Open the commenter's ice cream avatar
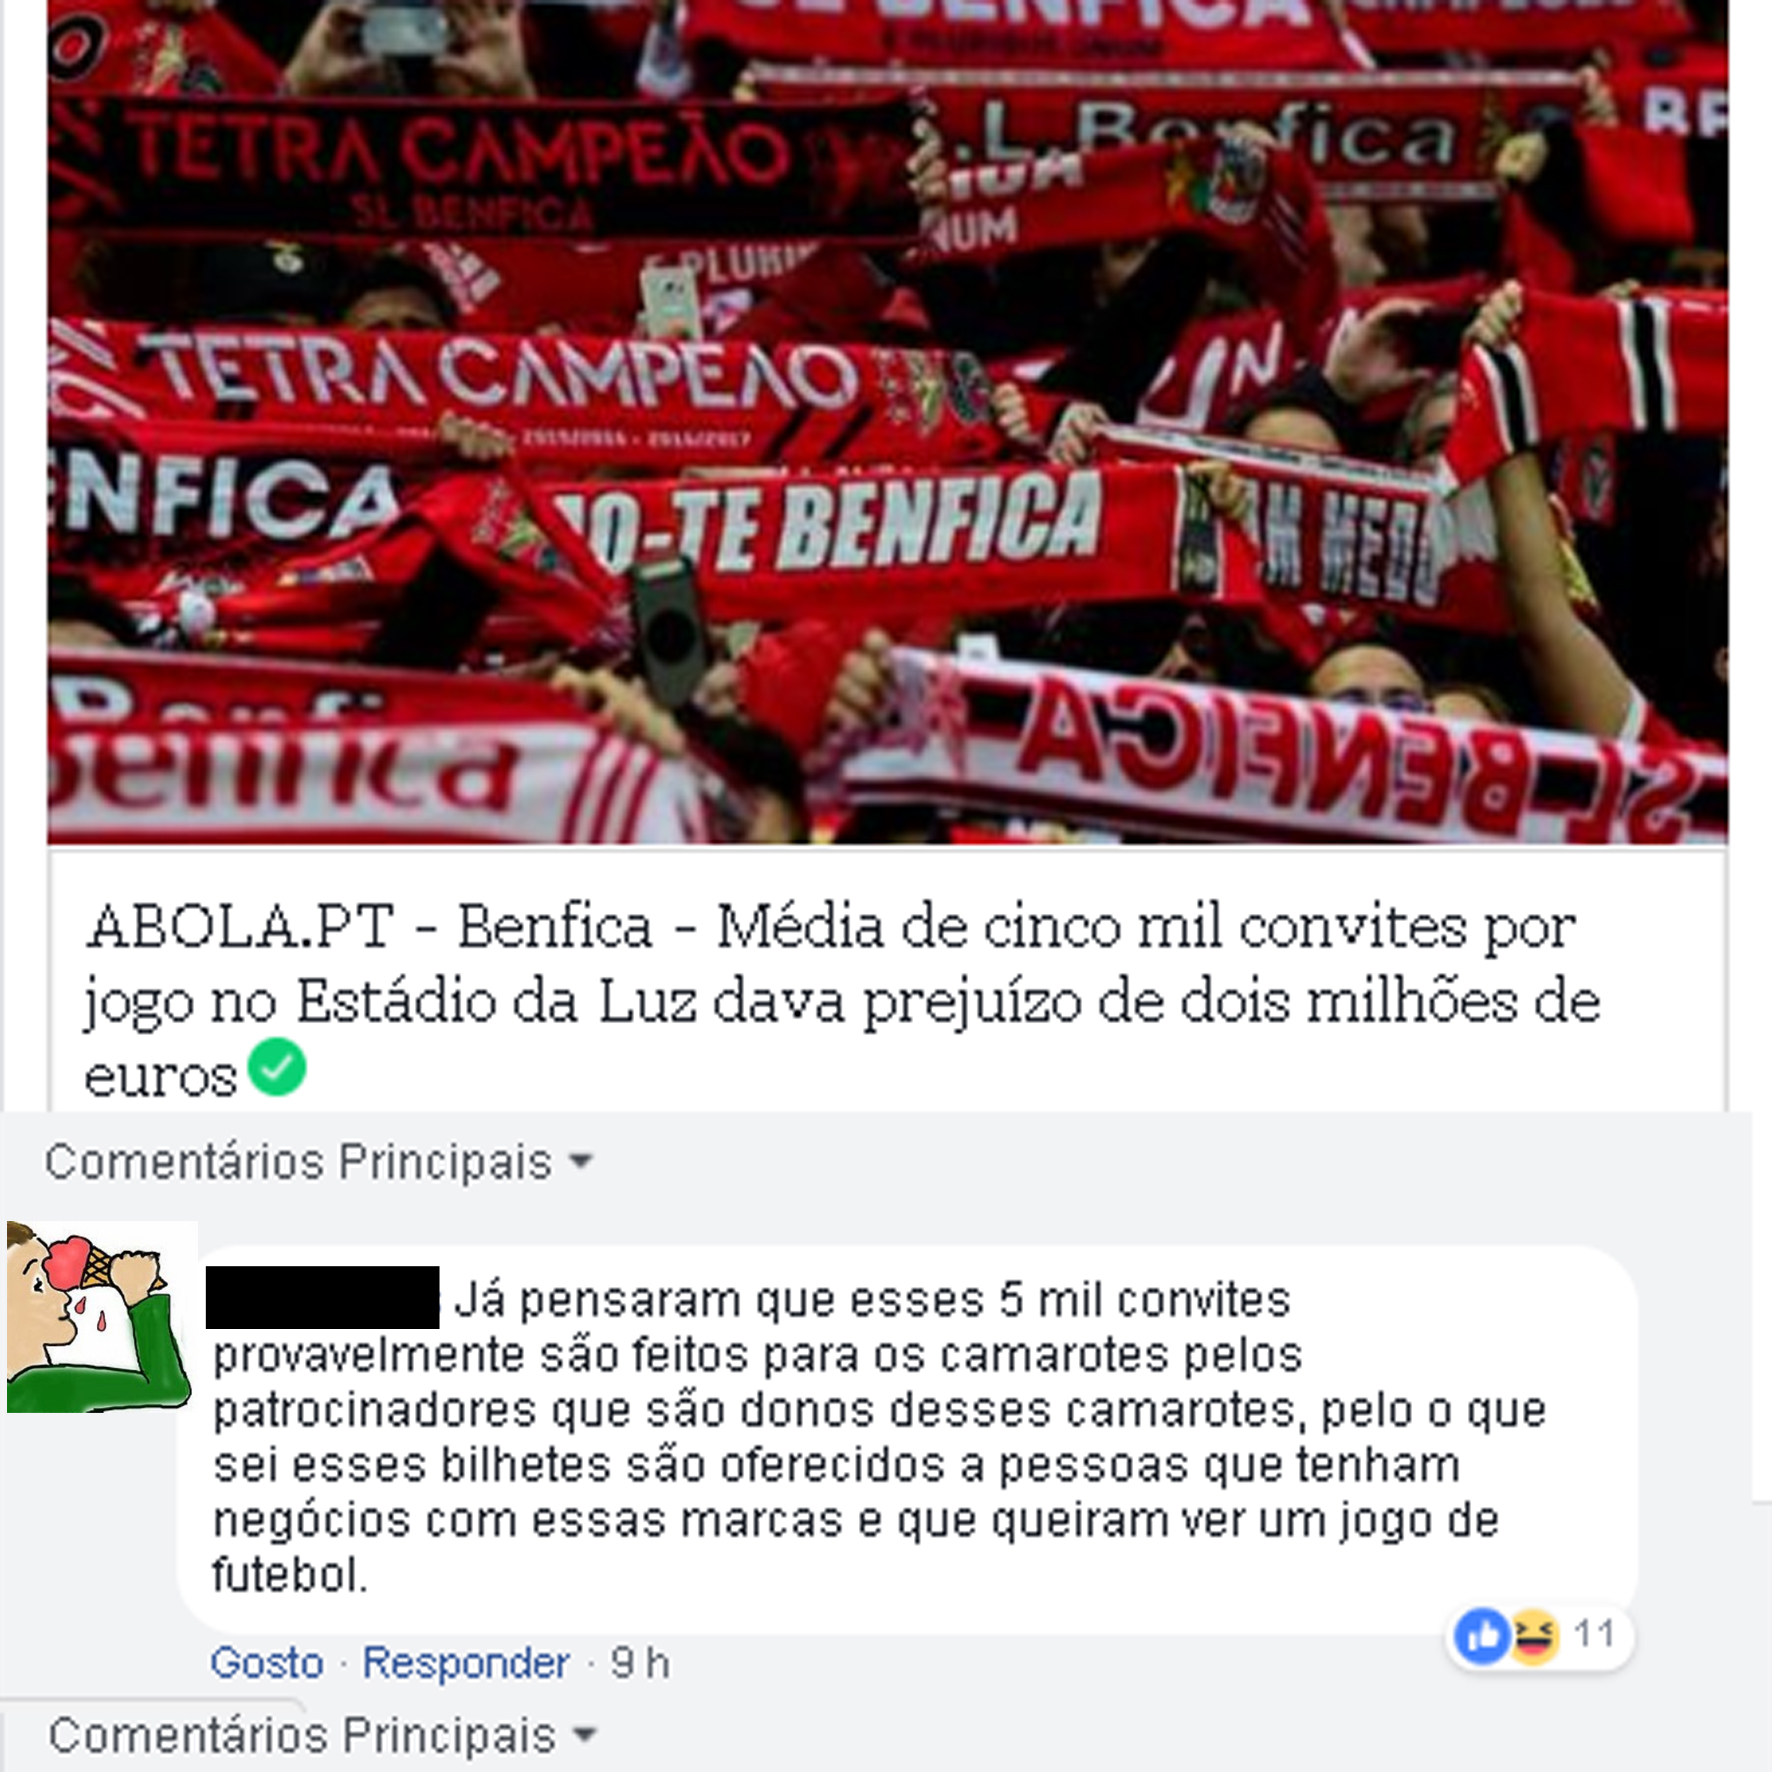The width and height of the screenshot is (1772, 1772). click(100, 1317)
